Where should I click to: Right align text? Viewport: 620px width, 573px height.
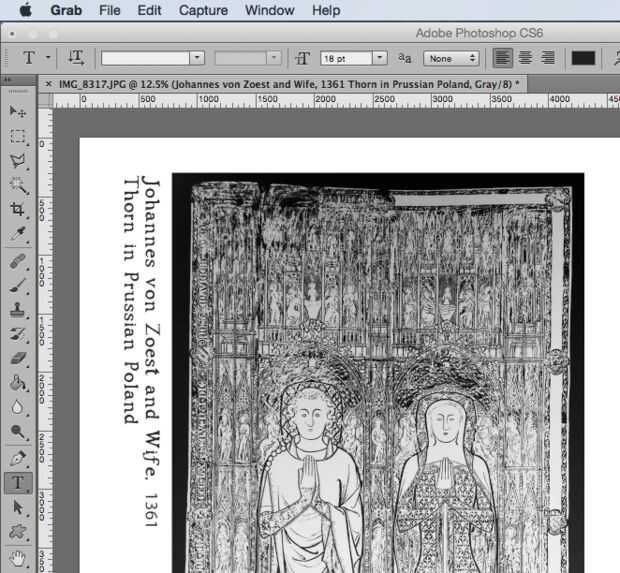tap(548, 58)
